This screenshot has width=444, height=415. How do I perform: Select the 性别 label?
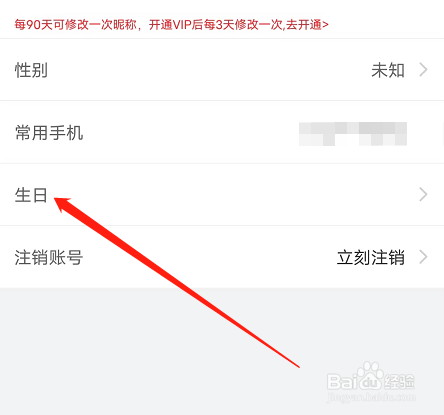[31, 70]
